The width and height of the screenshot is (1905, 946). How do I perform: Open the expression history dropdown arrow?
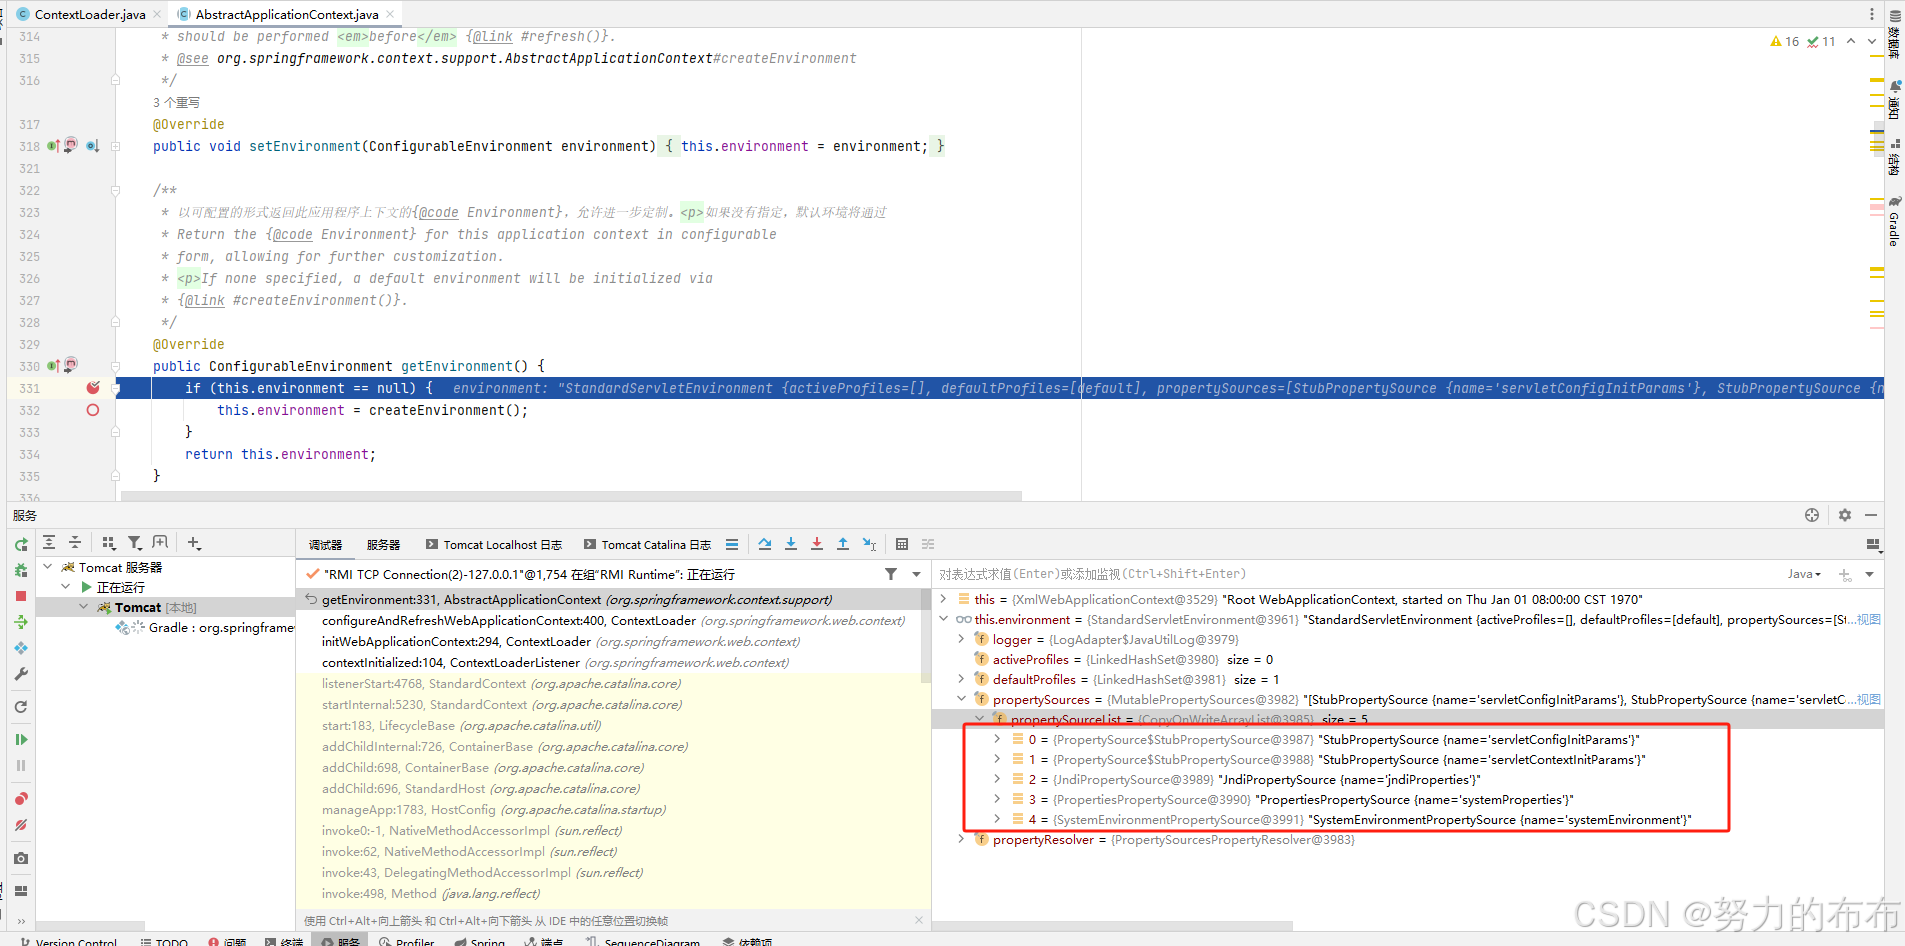[x=1869, y=574]
